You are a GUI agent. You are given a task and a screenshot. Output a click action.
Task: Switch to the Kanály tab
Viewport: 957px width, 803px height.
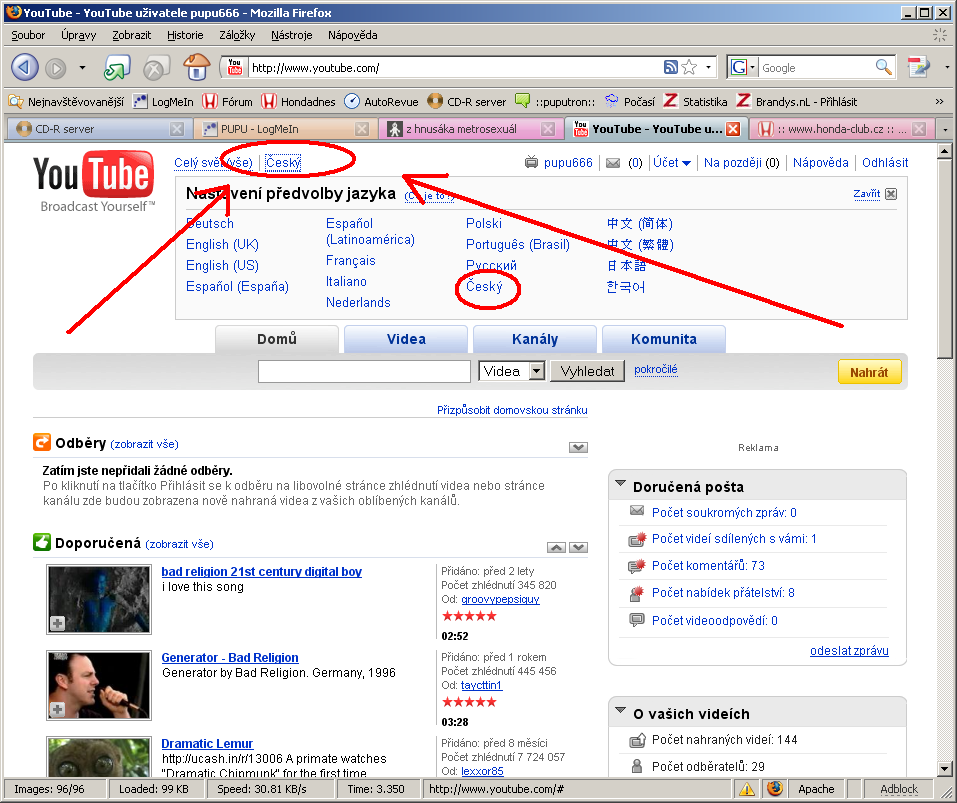534,339
